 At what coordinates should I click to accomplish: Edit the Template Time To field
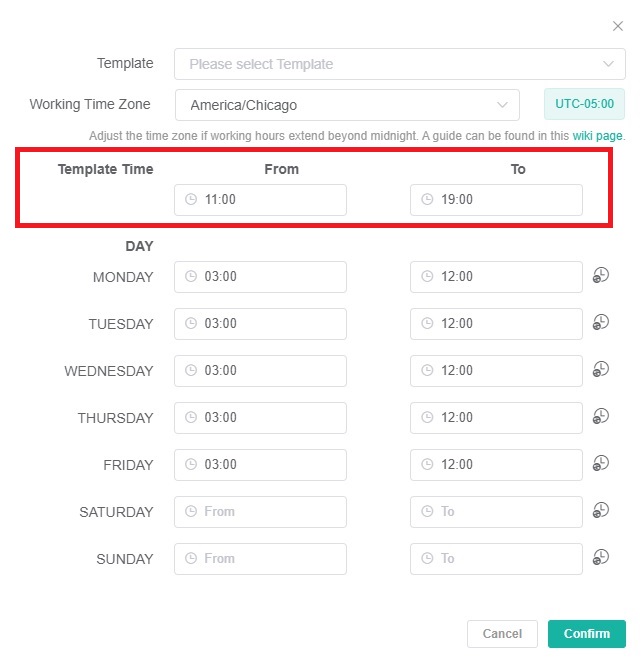[496, 200]
